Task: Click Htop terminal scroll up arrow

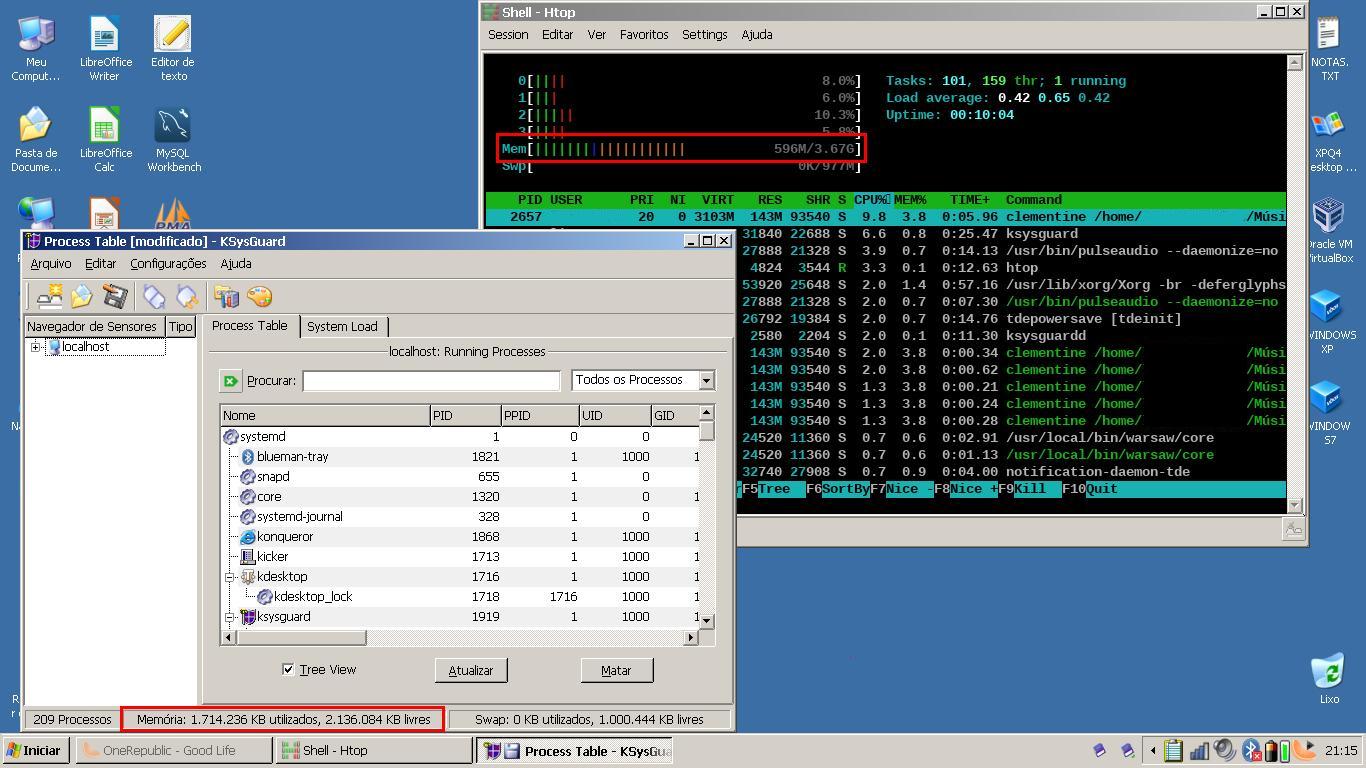Action: 1295,61
